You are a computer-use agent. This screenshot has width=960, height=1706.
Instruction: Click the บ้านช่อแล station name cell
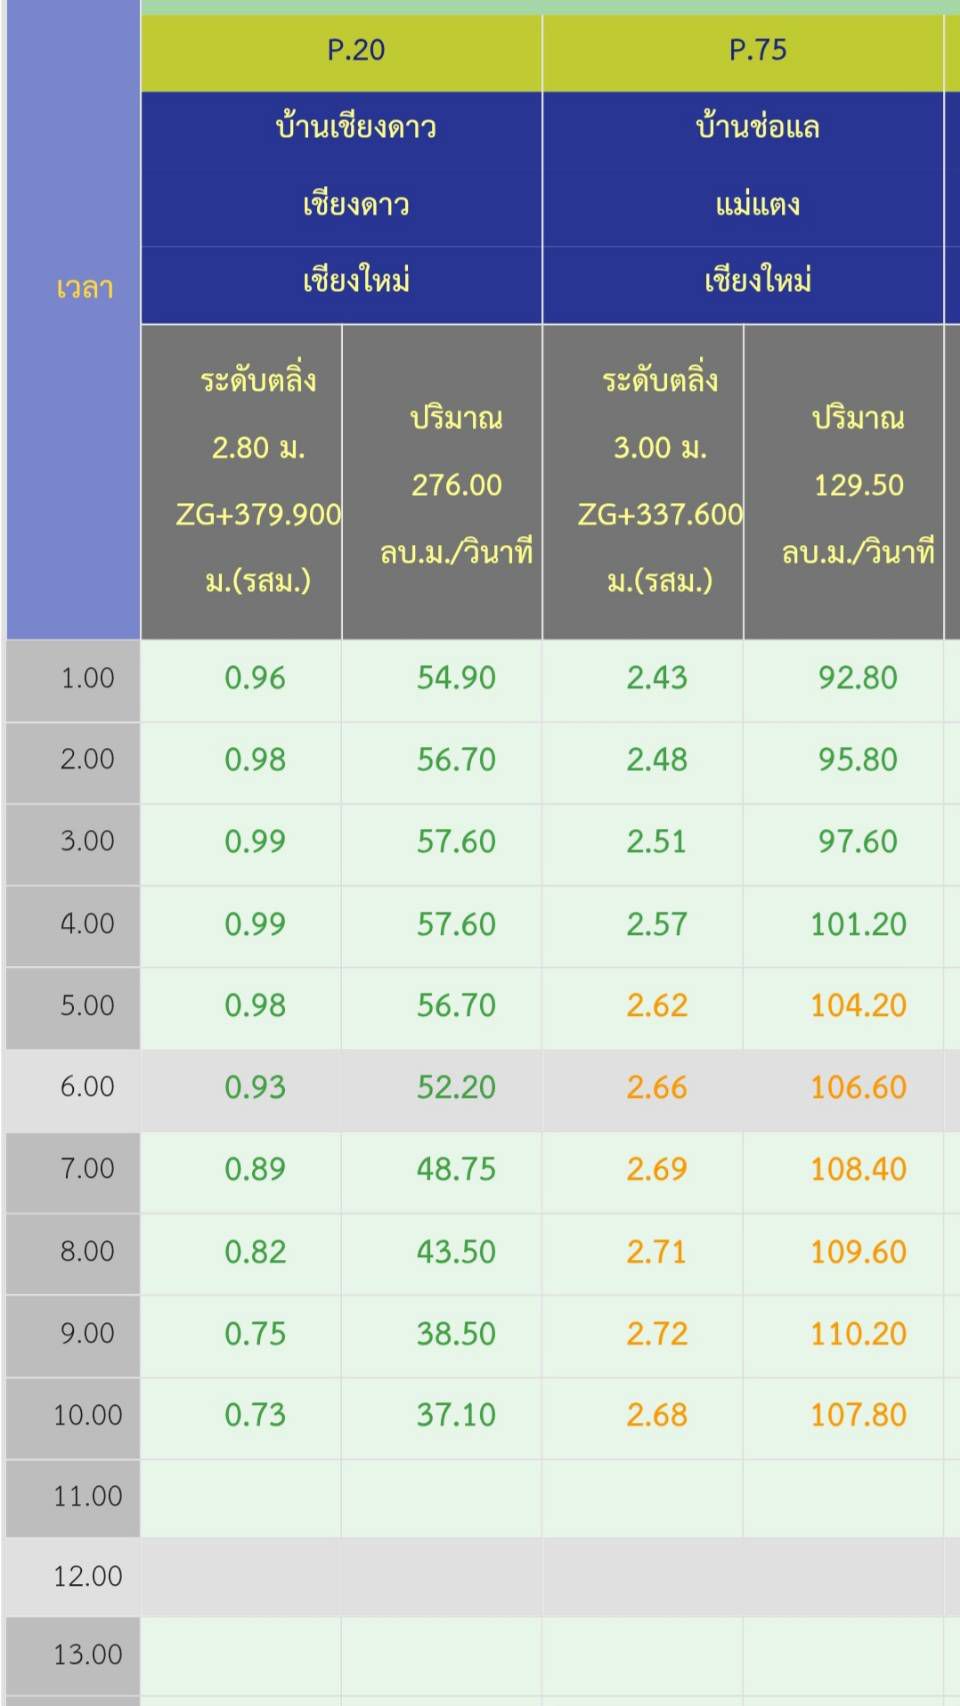757,128
